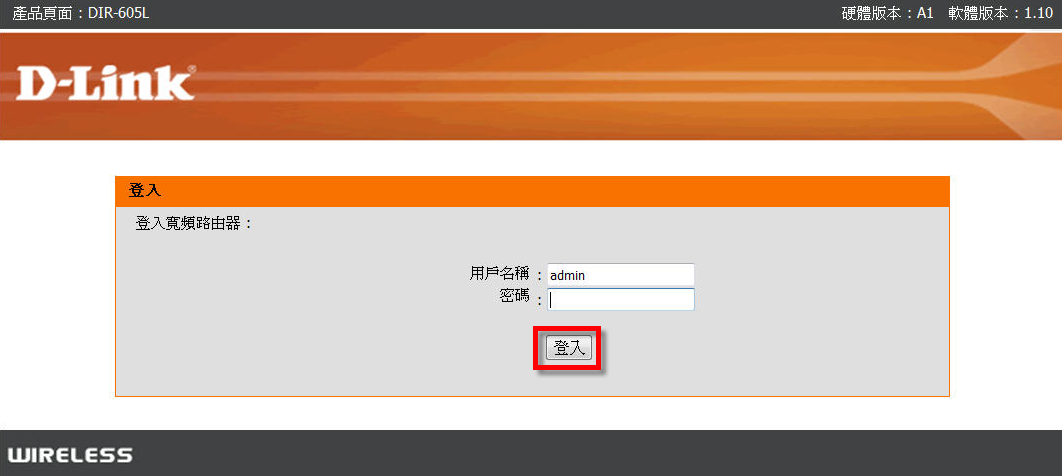The height and width of the screenshot is (476, 1062).
Task: Click the A1 hardware version value
Action: (x=925, y=13)
